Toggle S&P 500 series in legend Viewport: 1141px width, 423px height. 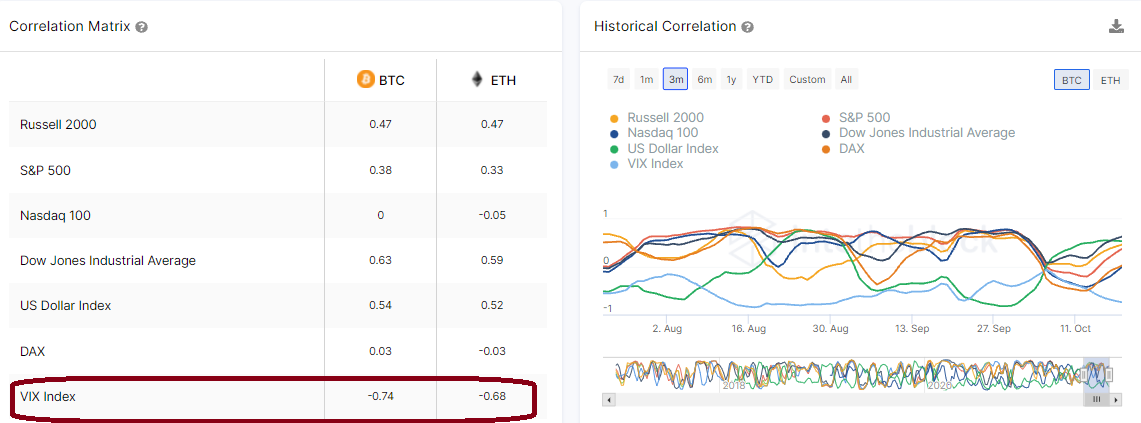point(856,118)
